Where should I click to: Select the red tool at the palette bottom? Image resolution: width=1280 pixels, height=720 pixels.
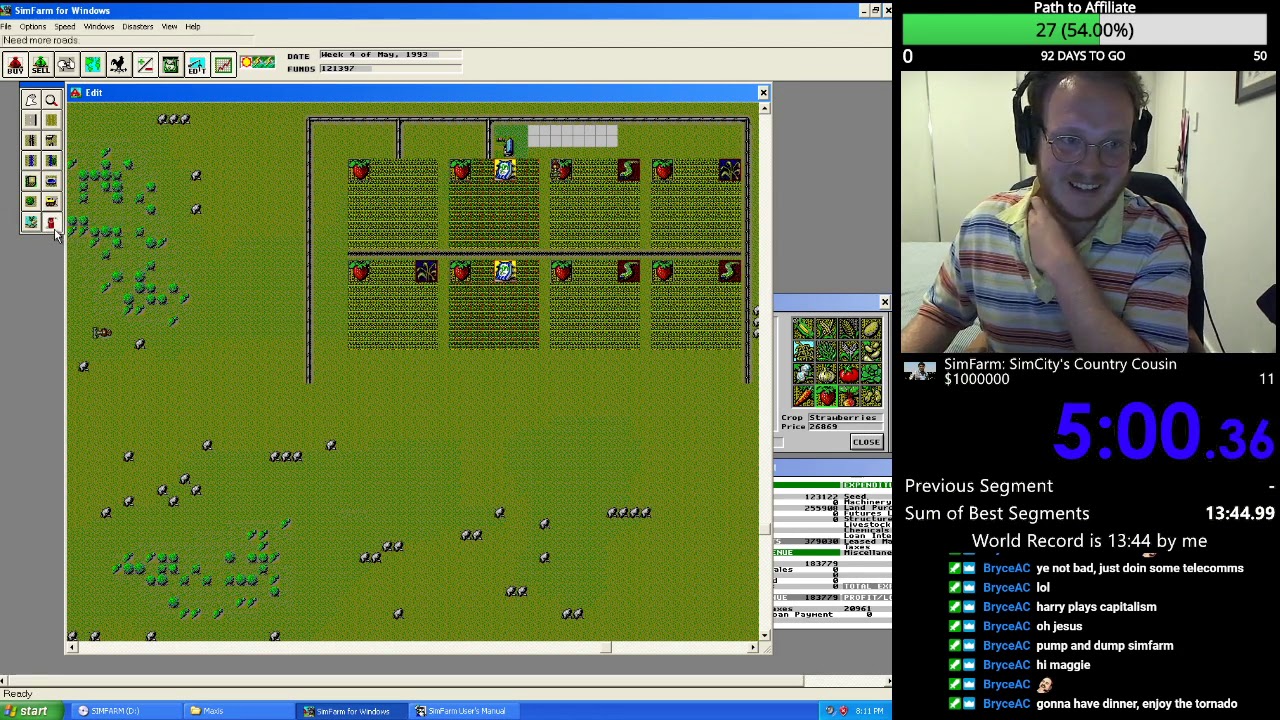point(51,222)
